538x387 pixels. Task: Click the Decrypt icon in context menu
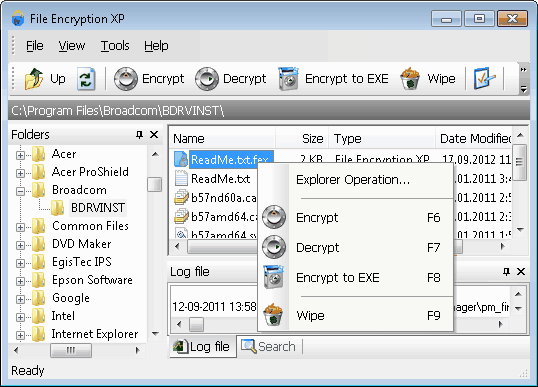point(274,247)
